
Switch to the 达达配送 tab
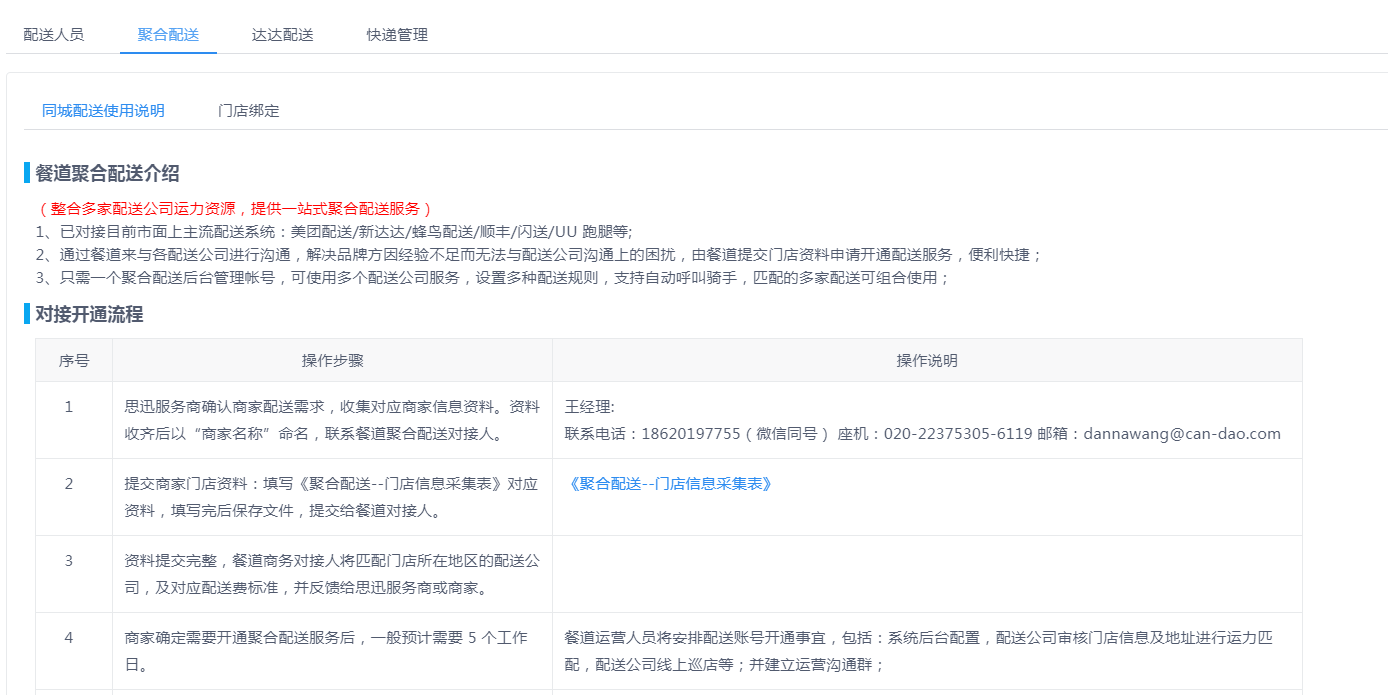pyautogui.click(x=283, y=35)
